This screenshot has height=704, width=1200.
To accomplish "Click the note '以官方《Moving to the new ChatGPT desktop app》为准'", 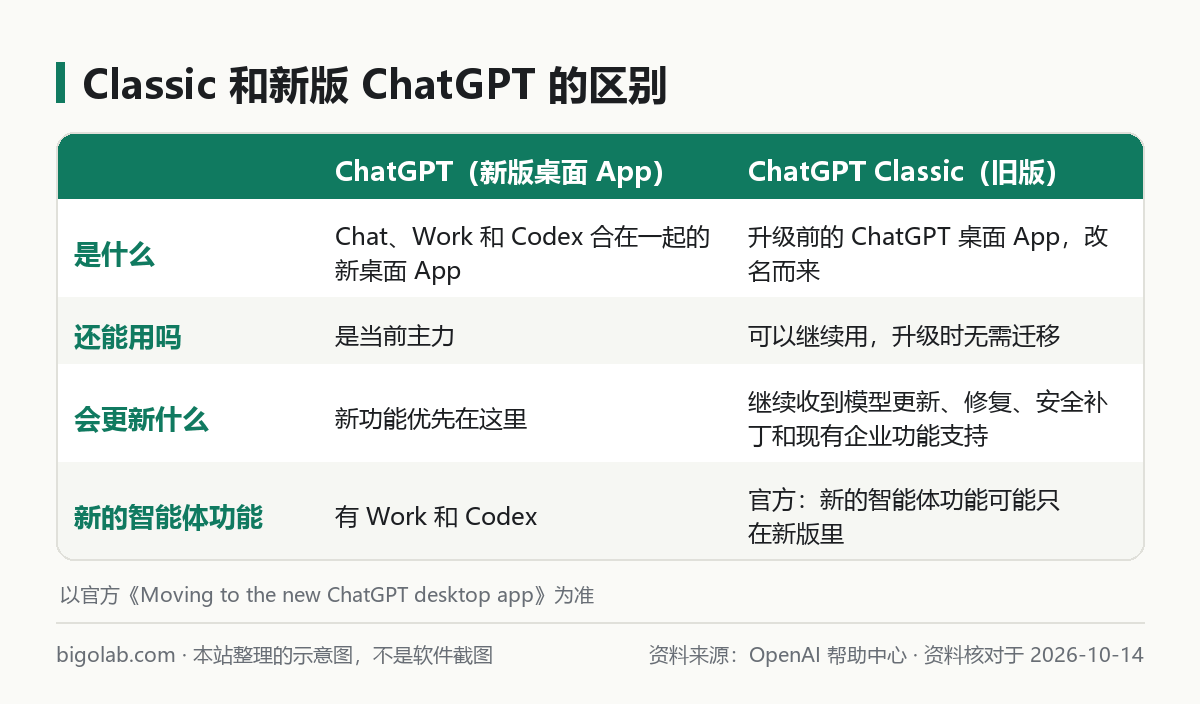I will coord(327,595).
